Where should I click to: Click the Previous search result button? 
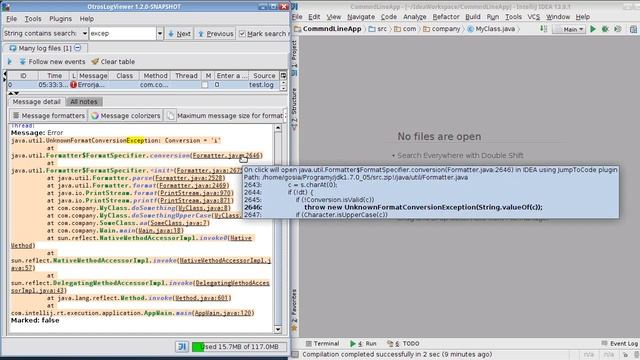(x=216, y=34)
